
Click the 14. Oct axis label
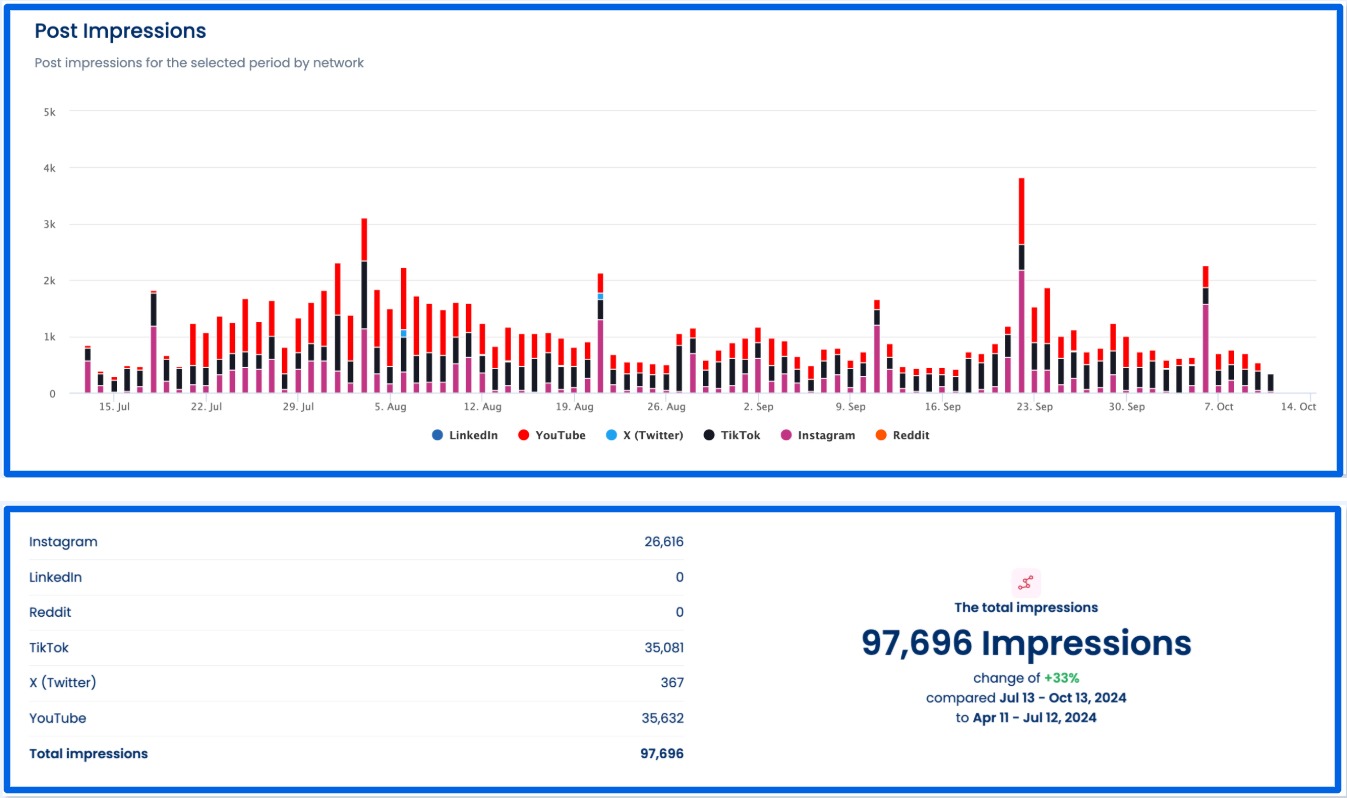[x=1298, y=407]
